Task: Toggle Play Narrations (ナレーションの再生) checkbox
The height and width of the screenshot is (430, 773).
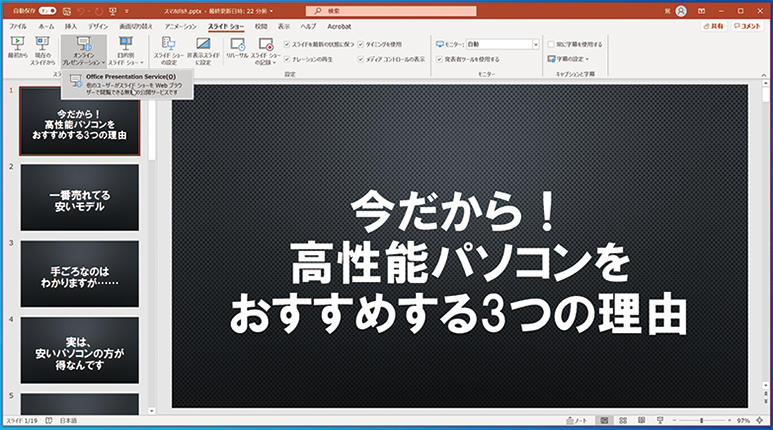Action: point(287,59)
